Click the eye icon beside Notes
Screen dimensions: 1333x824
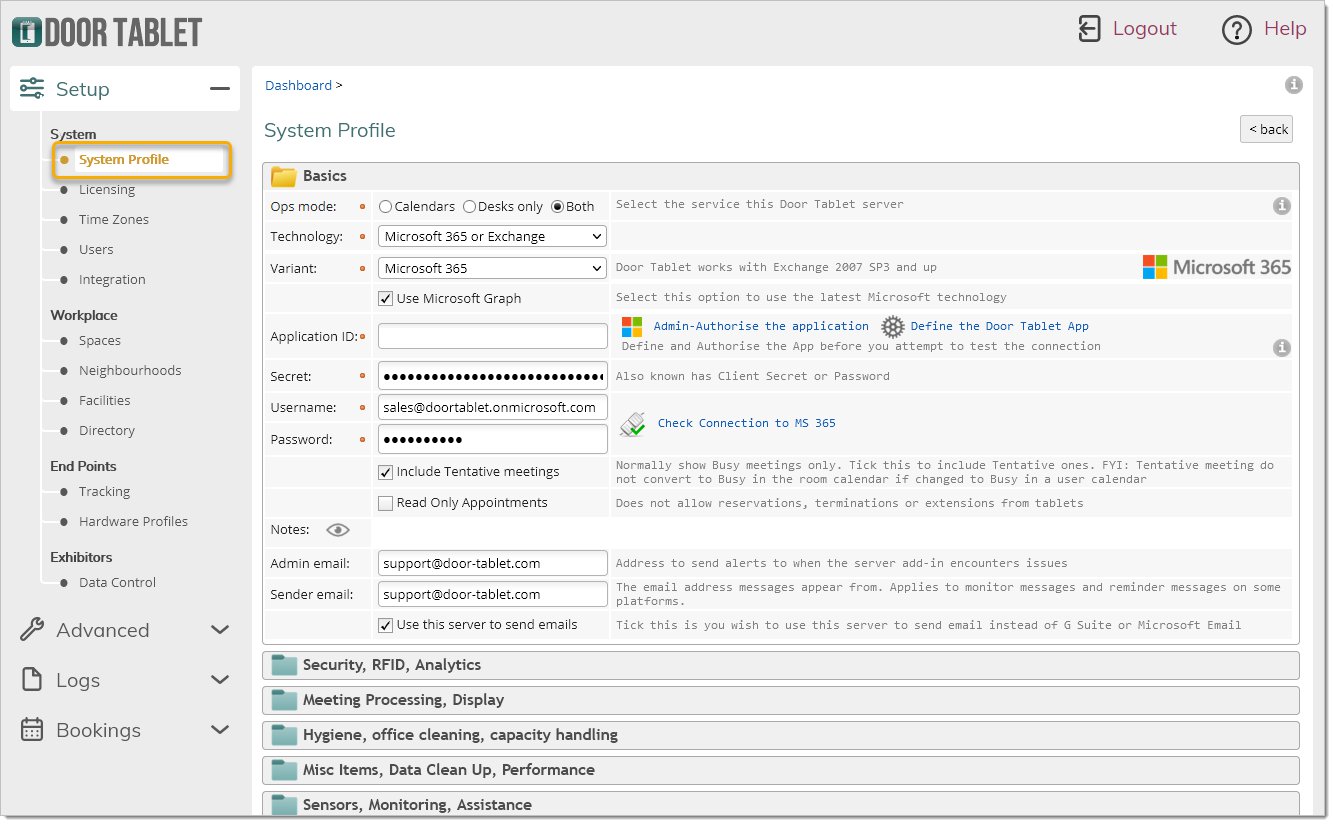click(338, 531)
